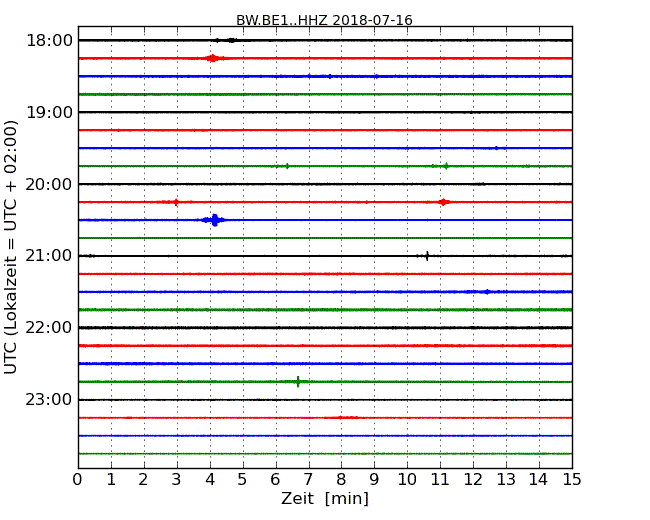Click x-axis tick label 10
The height and width of the screenshot is (520, 650).
click(407, 480)
